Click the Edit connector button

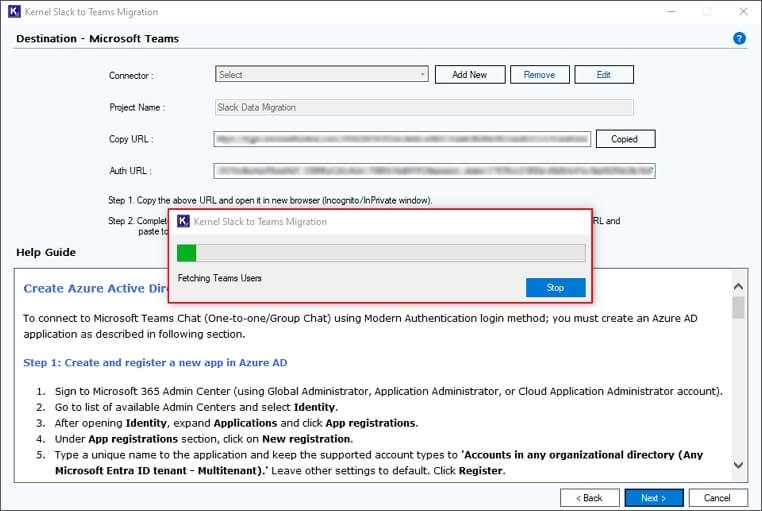[604, 74]
